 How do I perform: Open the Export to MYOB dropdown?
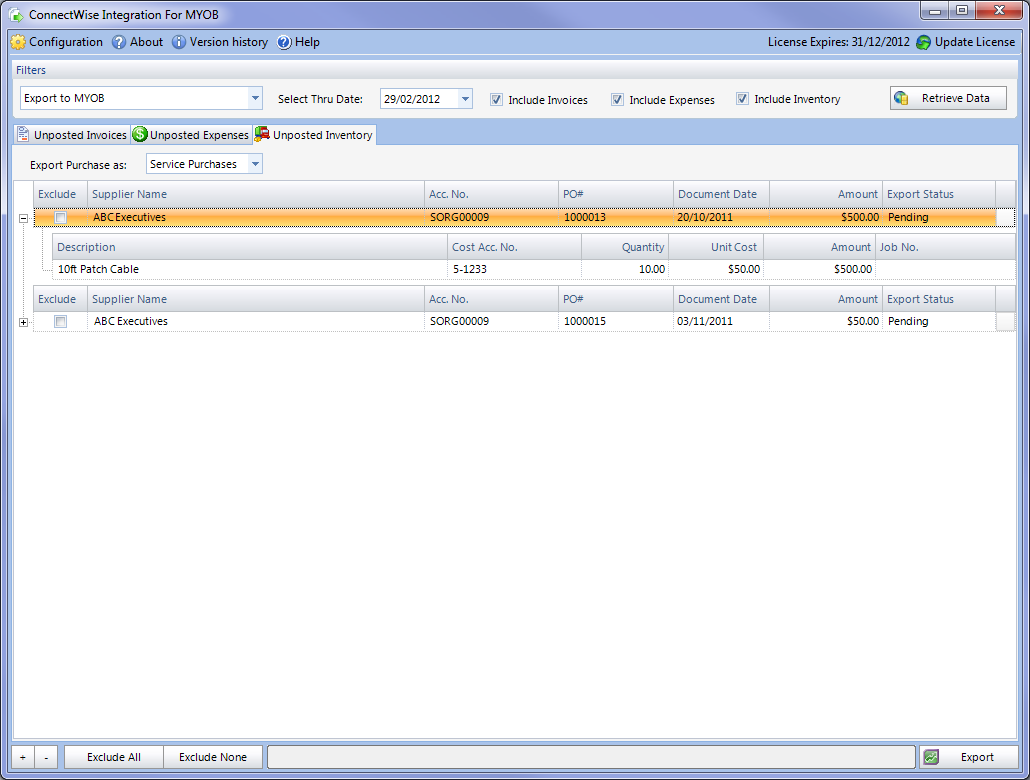point(255,98)
